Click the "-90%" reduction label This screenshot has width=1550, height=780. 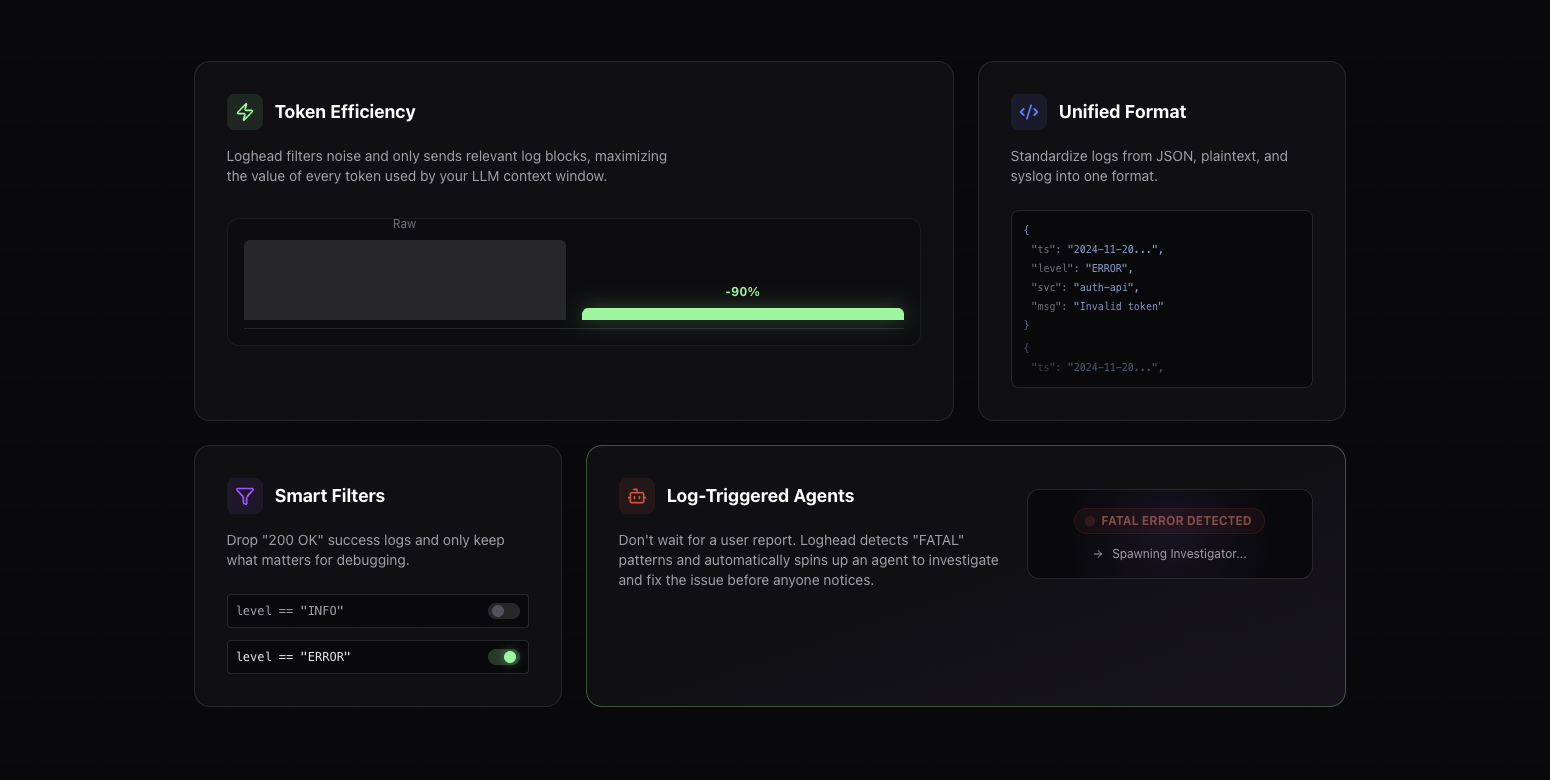[x=742, y=291]
